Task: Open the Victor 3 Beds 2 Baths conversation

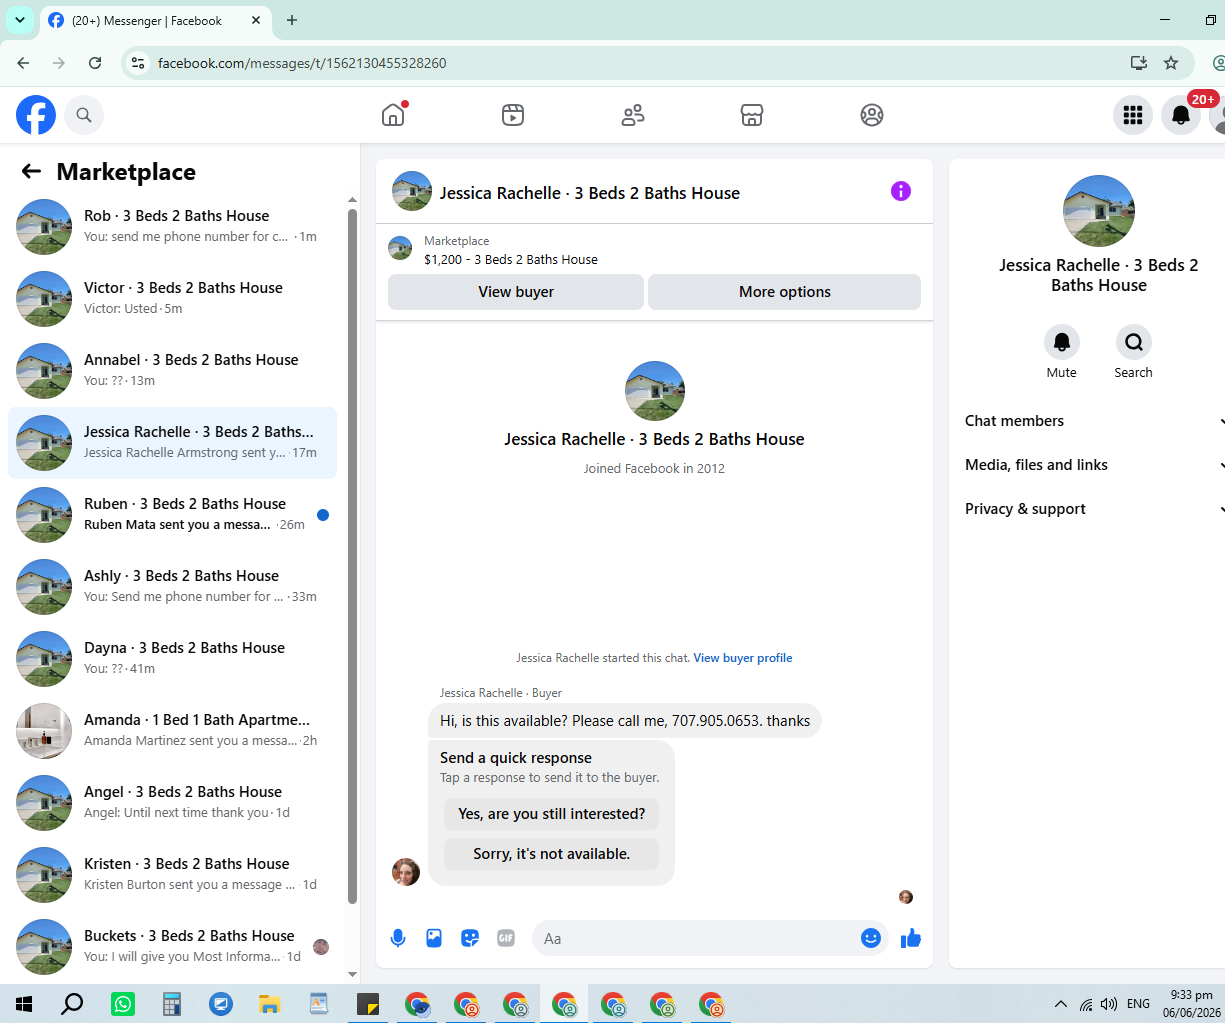Action: tap(172, 299)
